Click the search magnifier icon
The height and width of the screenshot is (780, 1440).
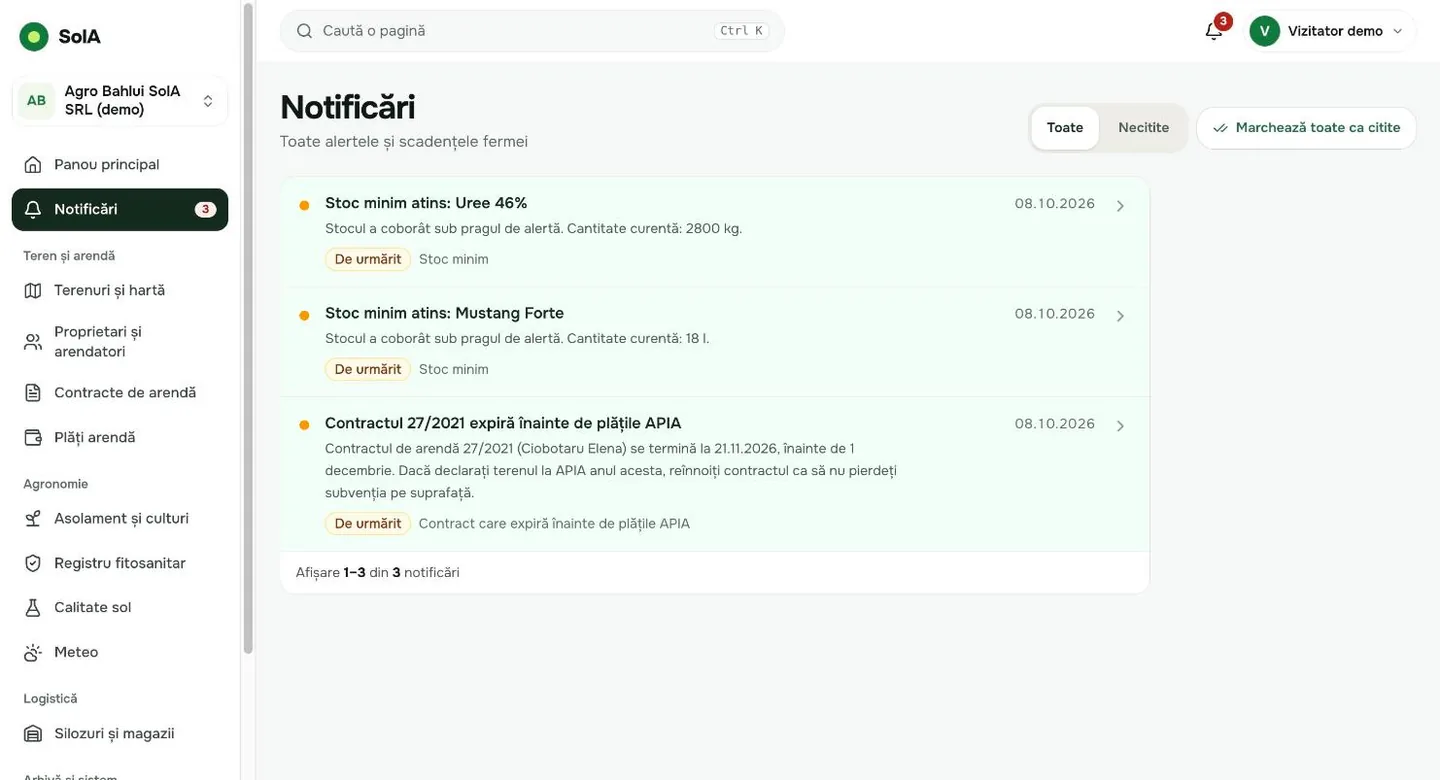(x=304, y=31)
